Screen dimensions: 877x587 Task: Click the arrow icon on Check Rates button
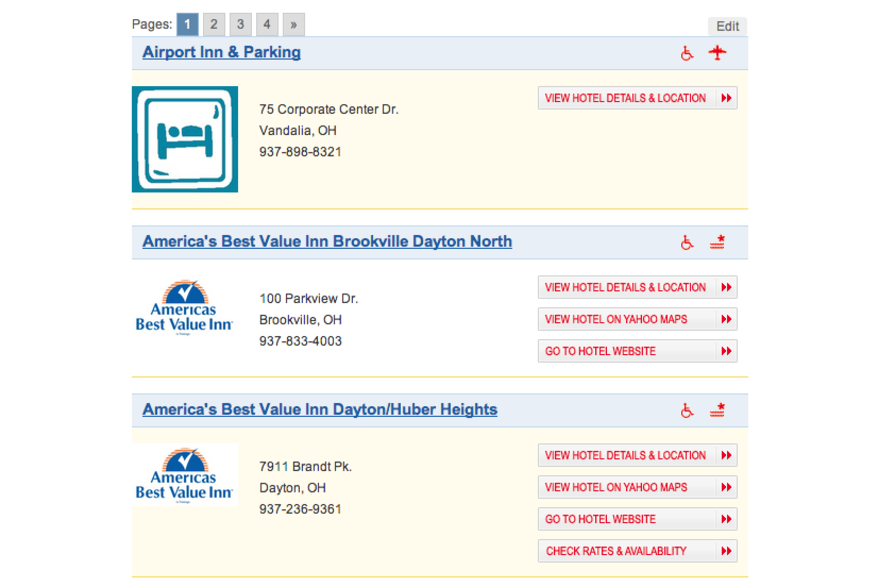point(725,551)
